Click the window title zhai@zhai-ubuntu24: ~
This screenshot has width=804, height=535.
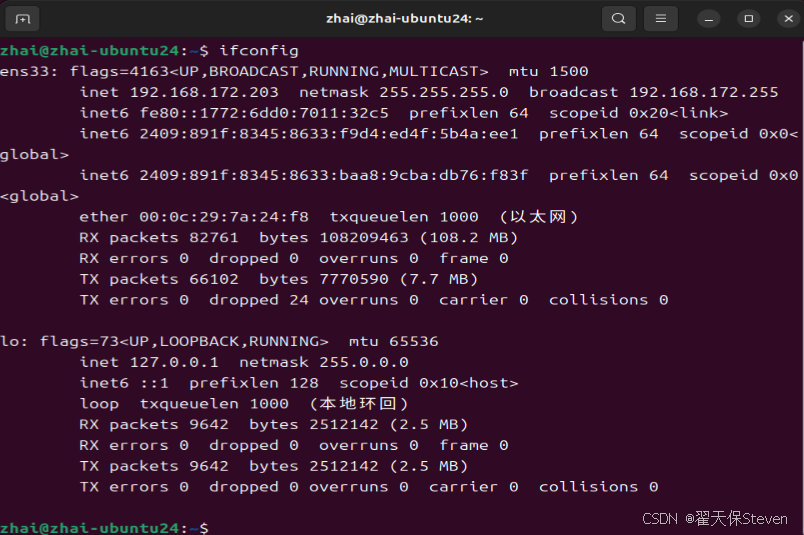point(405,19)
